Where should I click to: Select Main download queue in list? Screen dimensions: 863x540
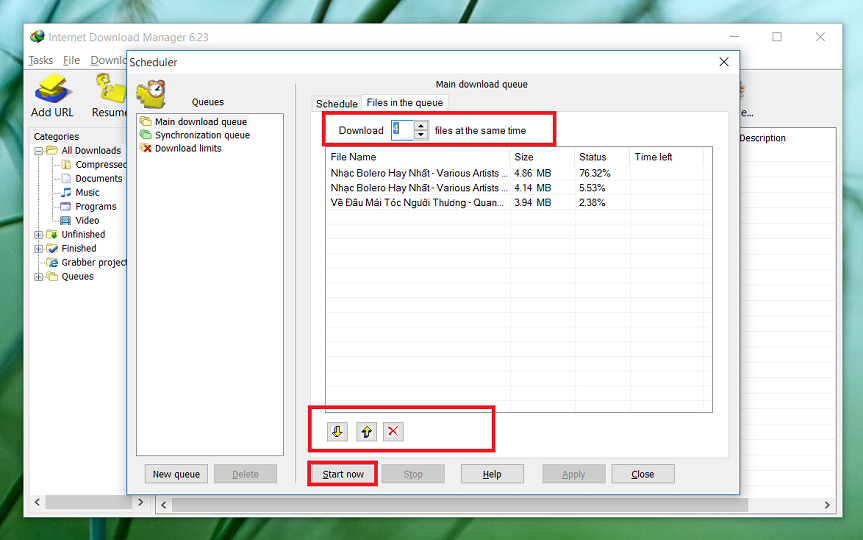click(x=201, y=122)
